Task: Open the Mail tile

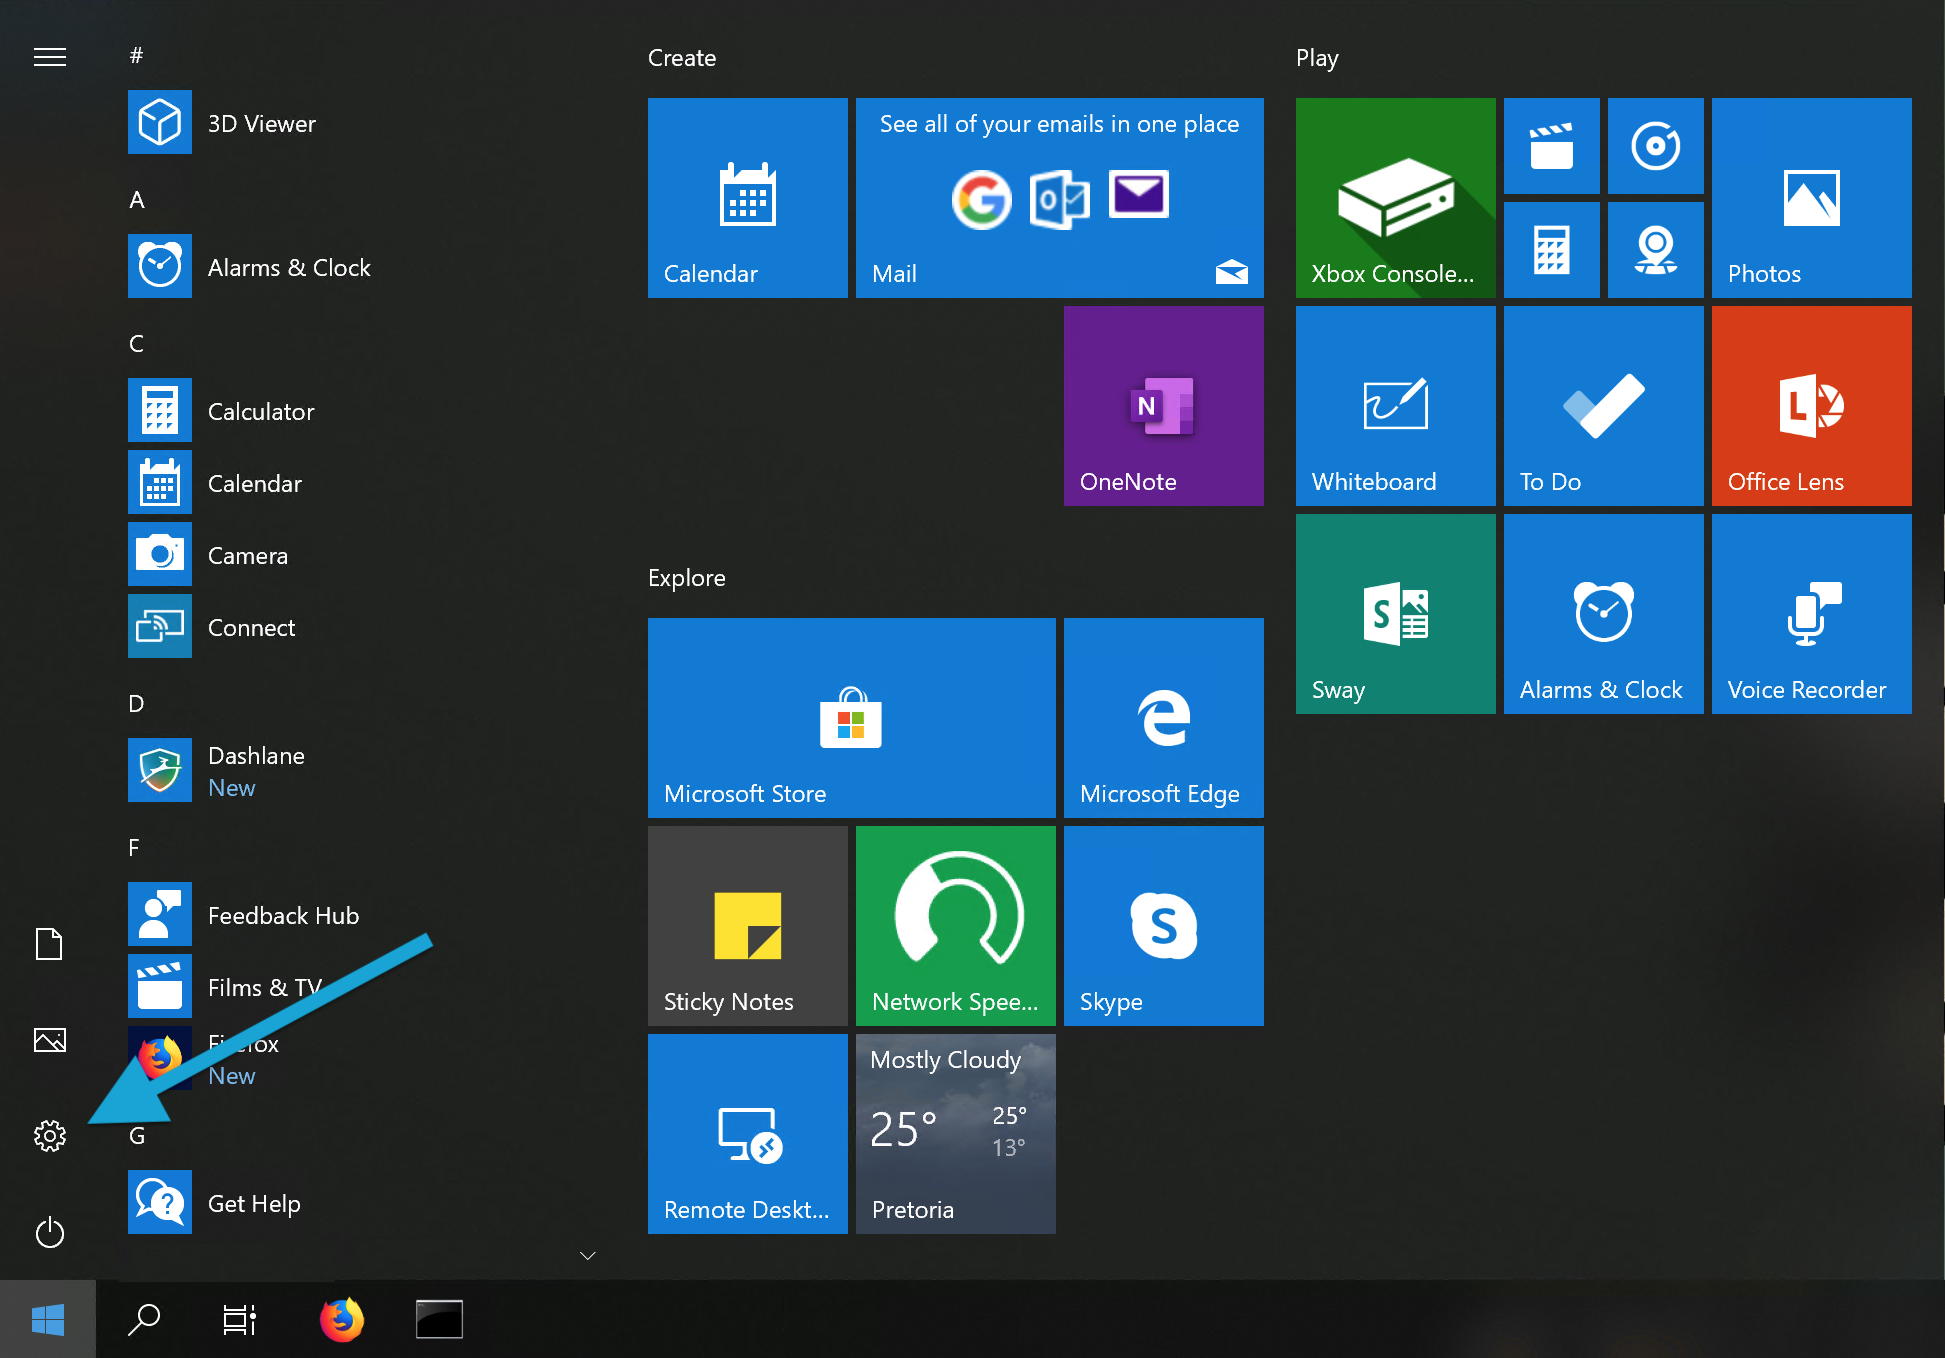Action: click(1060, 198)
